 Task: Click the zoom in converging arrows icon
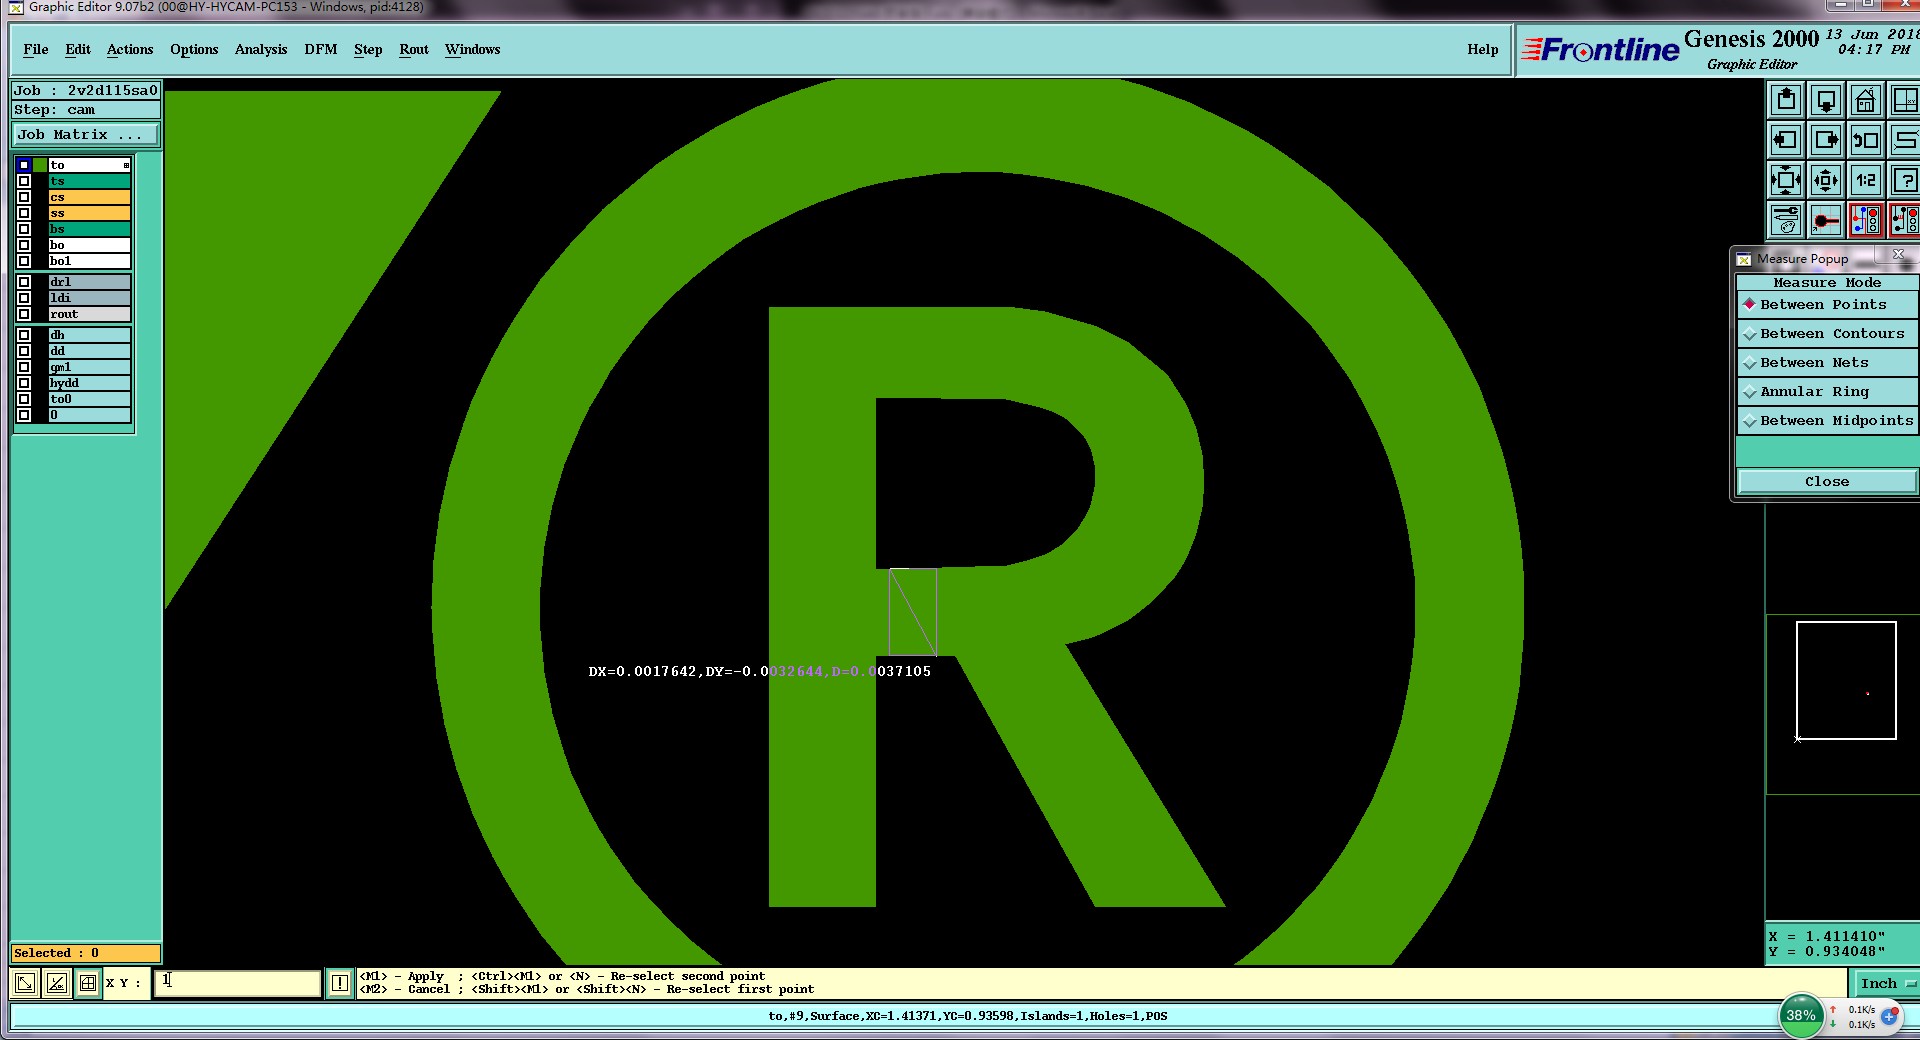coord(1786,180)
